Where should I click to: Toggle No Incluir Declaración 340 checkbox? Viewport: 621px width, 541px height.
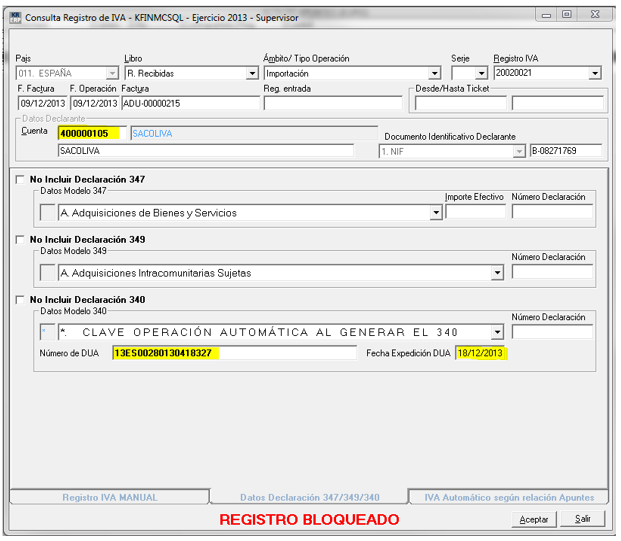pos(21,300)
